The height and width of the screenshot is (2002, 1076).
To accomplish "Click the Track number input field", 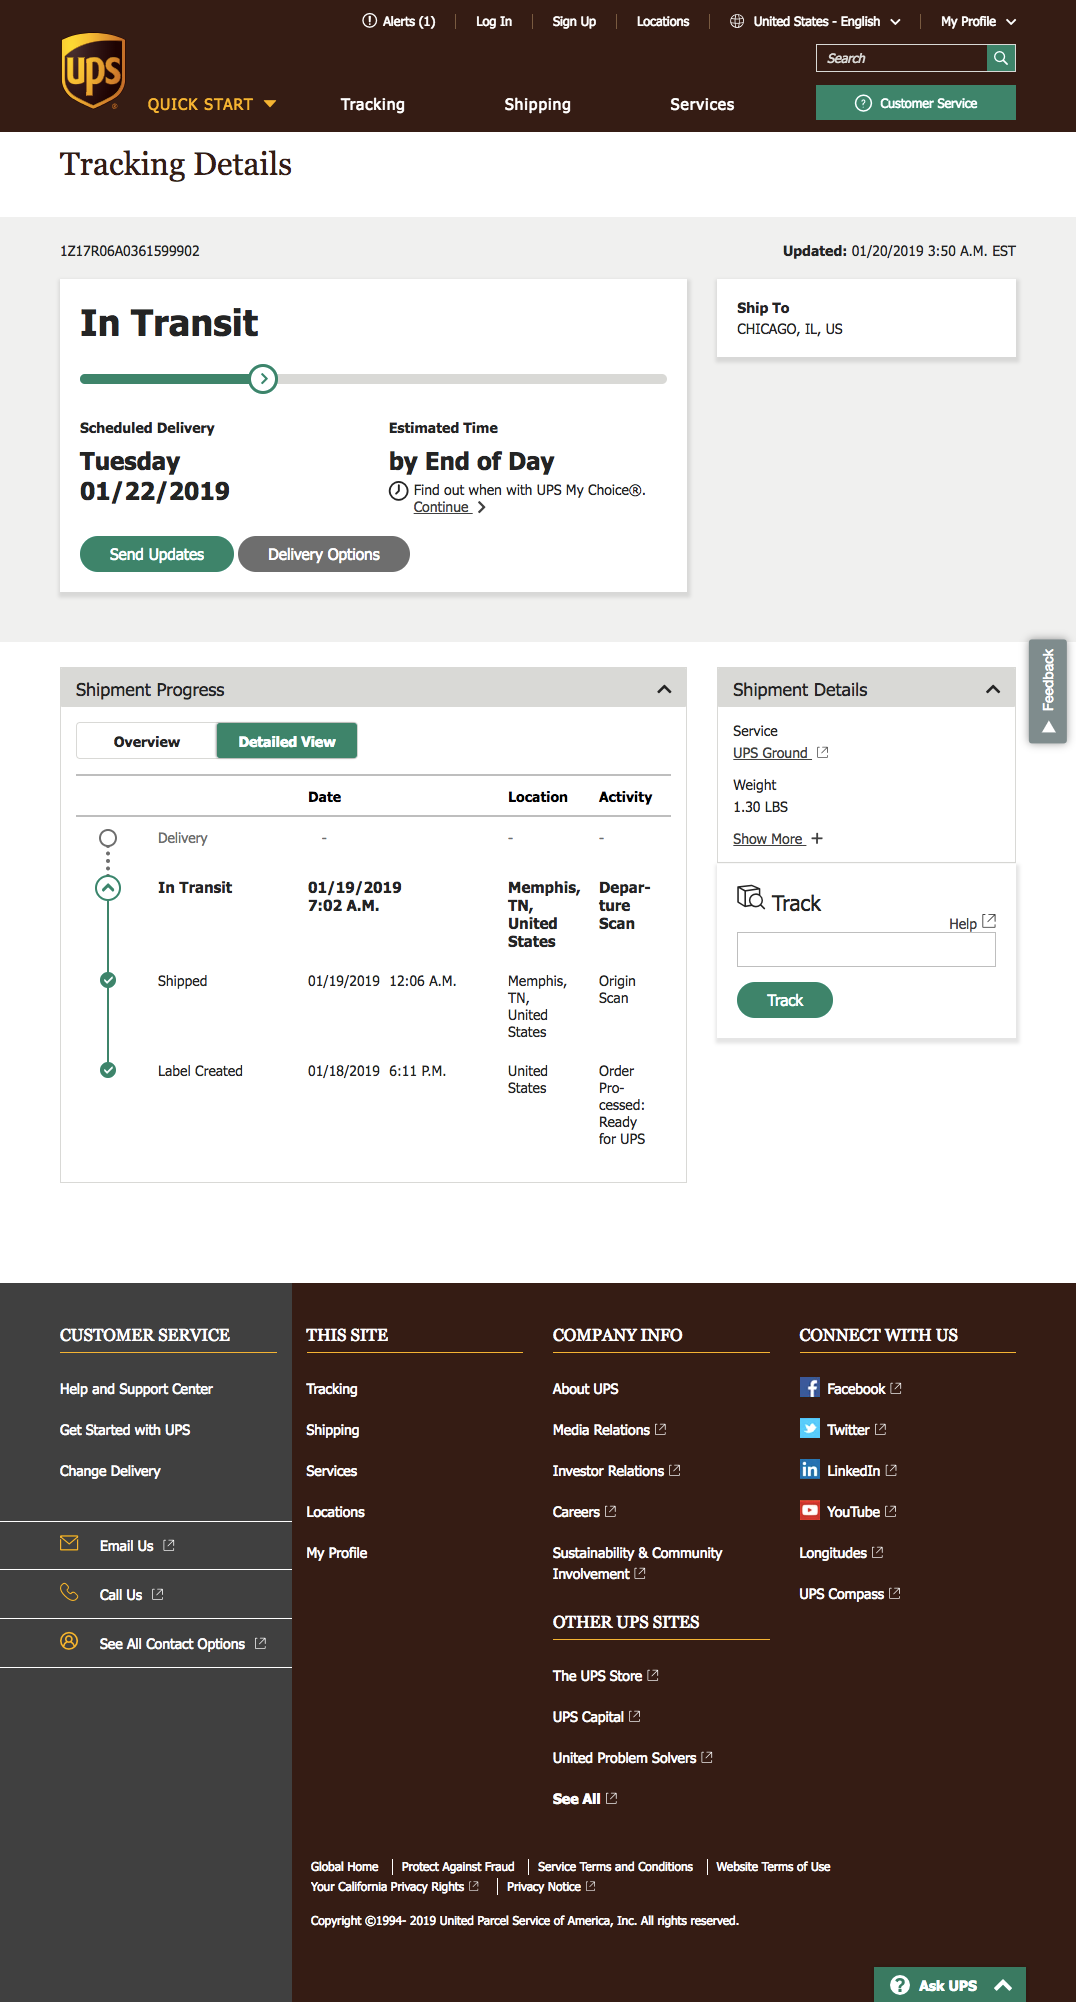I will (866, 949).
